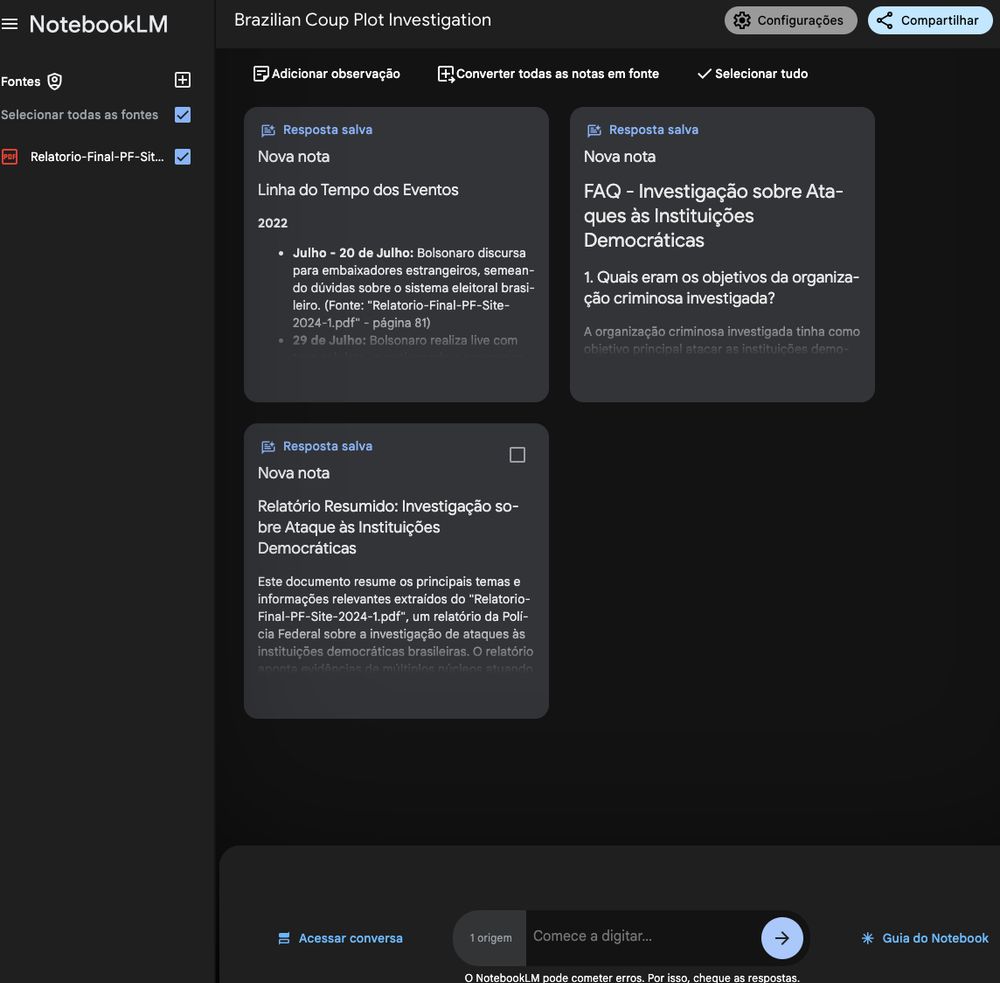Click the convert-notes plus icon
This screenshot has height=983, width=1000.
tap(446, 74)
